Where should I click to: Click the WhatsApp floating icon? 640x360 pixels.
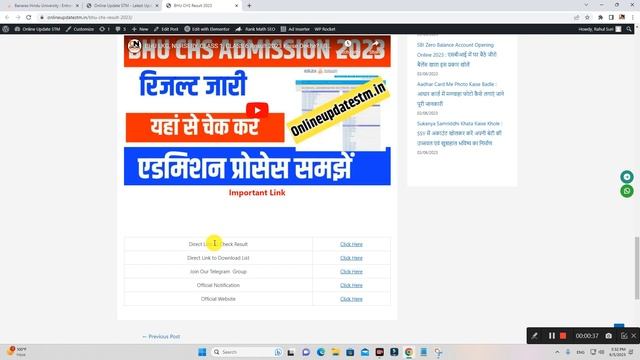627,191
